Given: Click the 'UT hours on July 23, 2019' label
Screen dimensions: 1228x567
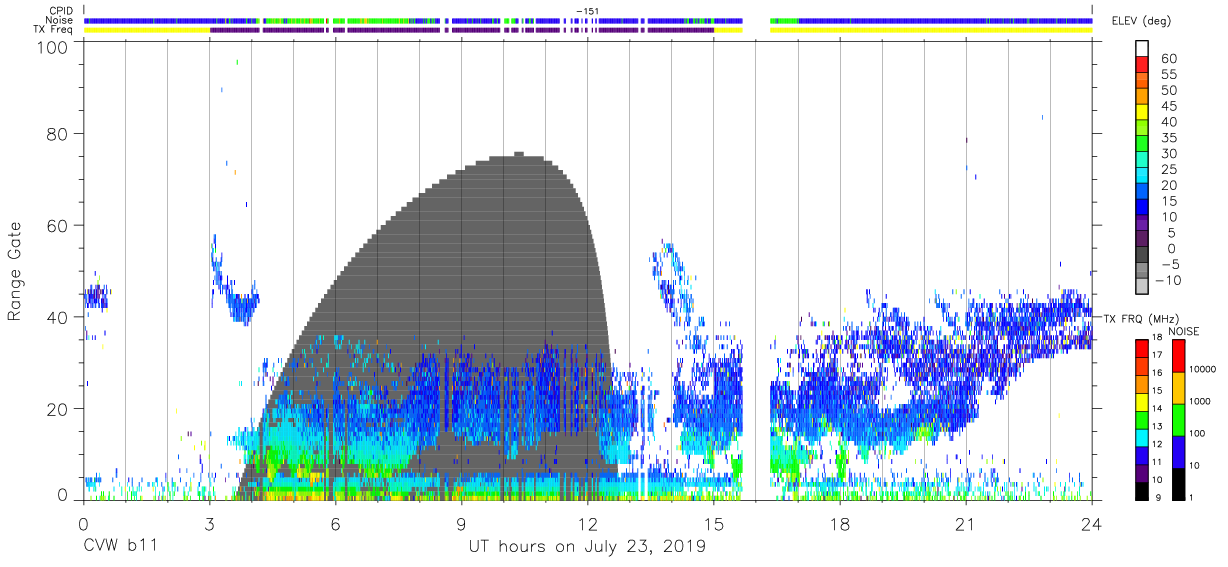Looking at the screenshot, I should click(587, 547).
